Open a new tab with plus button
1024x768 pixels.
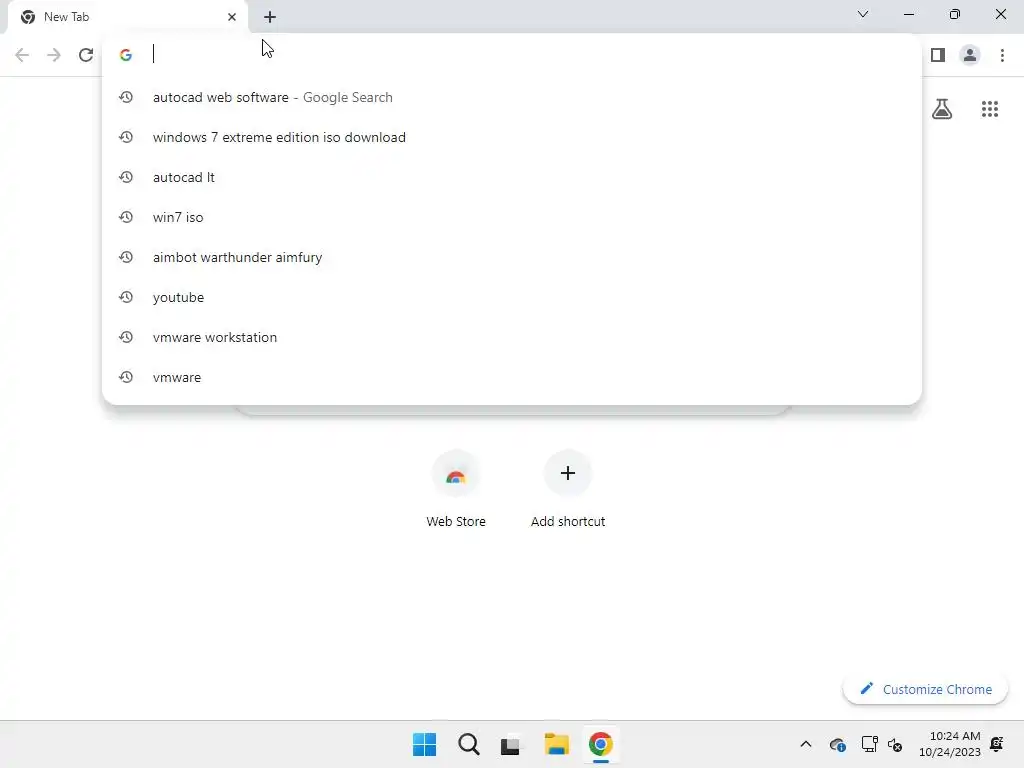tap(270, 17)
